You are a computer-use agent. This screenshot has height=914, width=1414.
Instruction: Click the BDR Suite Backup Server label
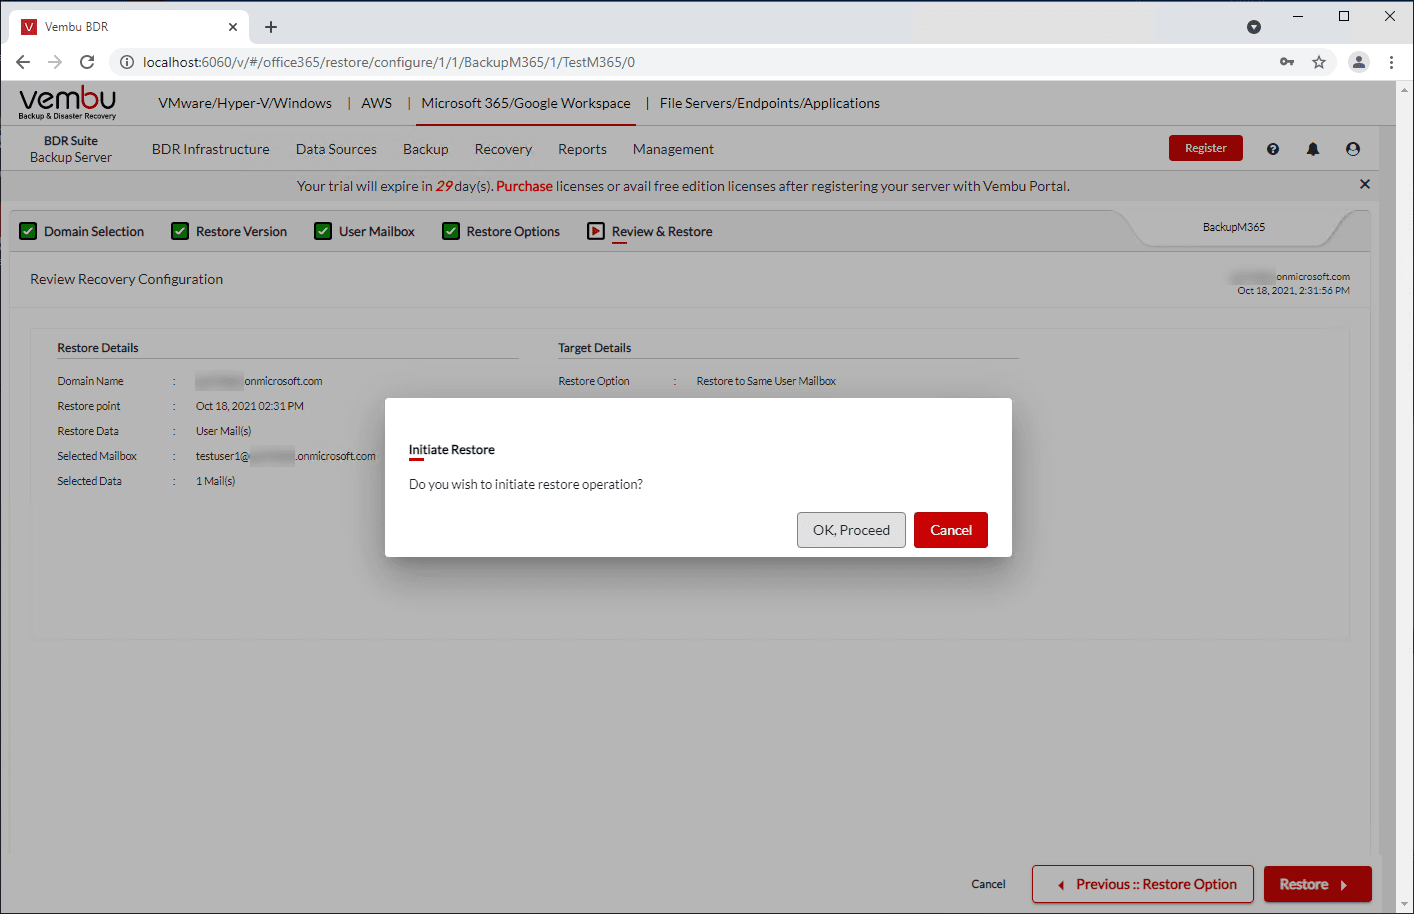coord(71,149)
